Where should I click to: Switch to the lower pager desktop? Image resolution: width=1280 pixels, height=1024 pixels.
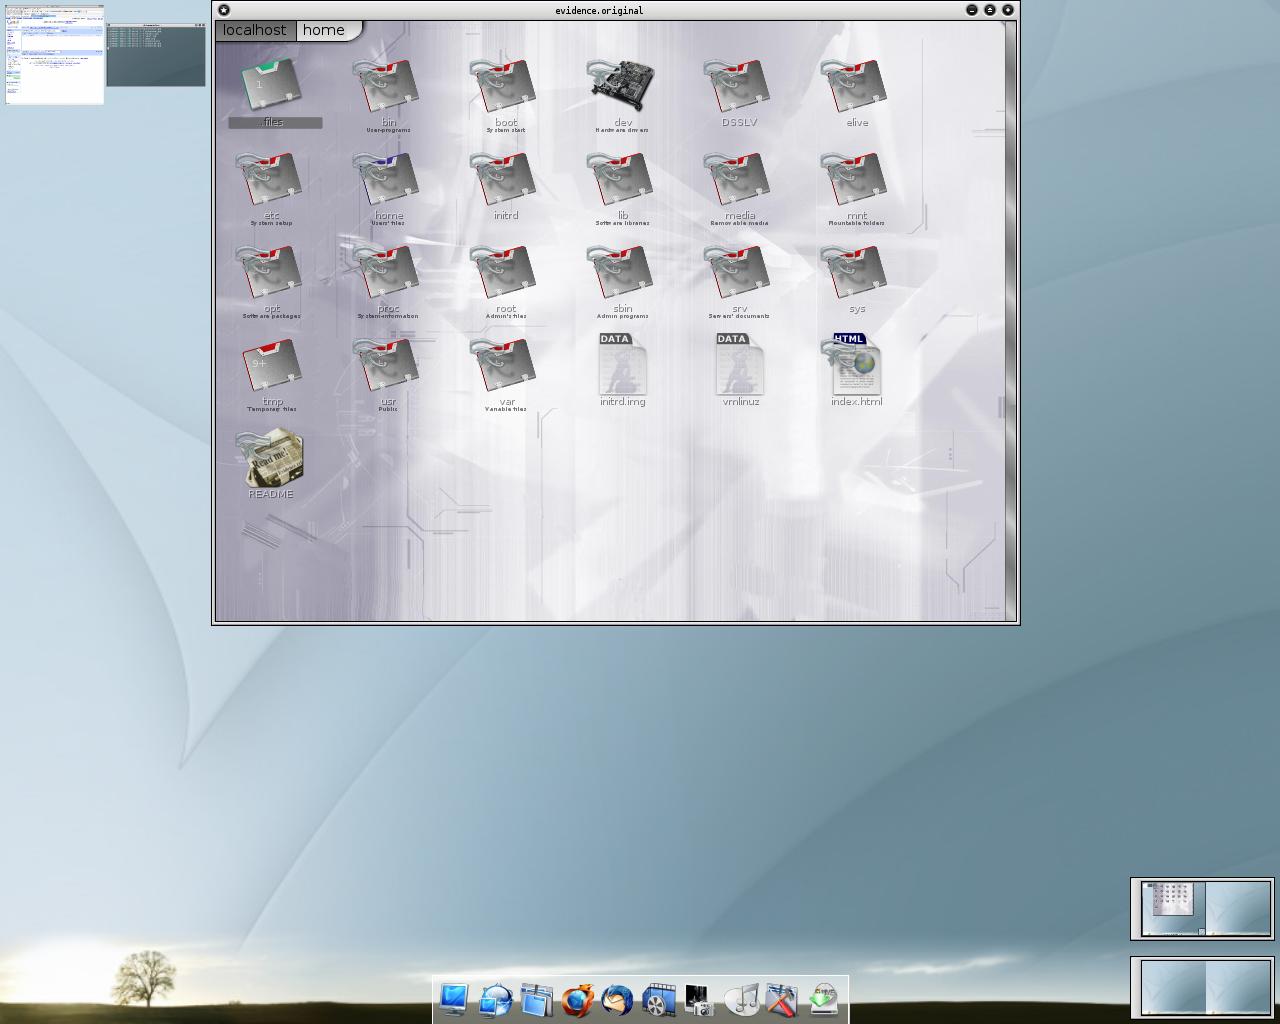pyautogui.click(x=1202, y=987)
